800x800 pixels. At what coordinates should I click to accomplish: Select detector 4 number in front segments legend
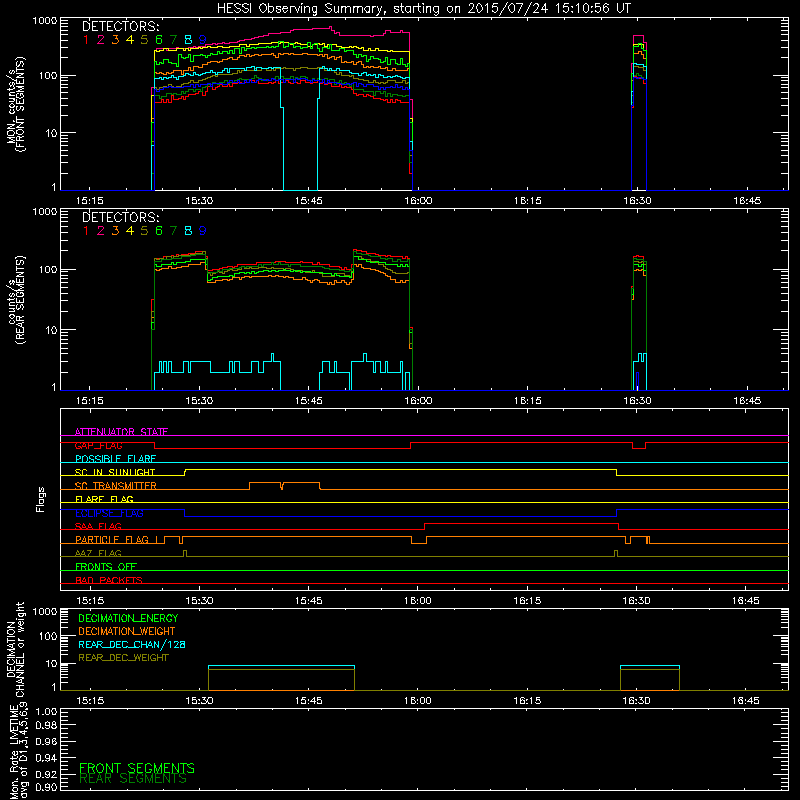click(x=130, y=40)
